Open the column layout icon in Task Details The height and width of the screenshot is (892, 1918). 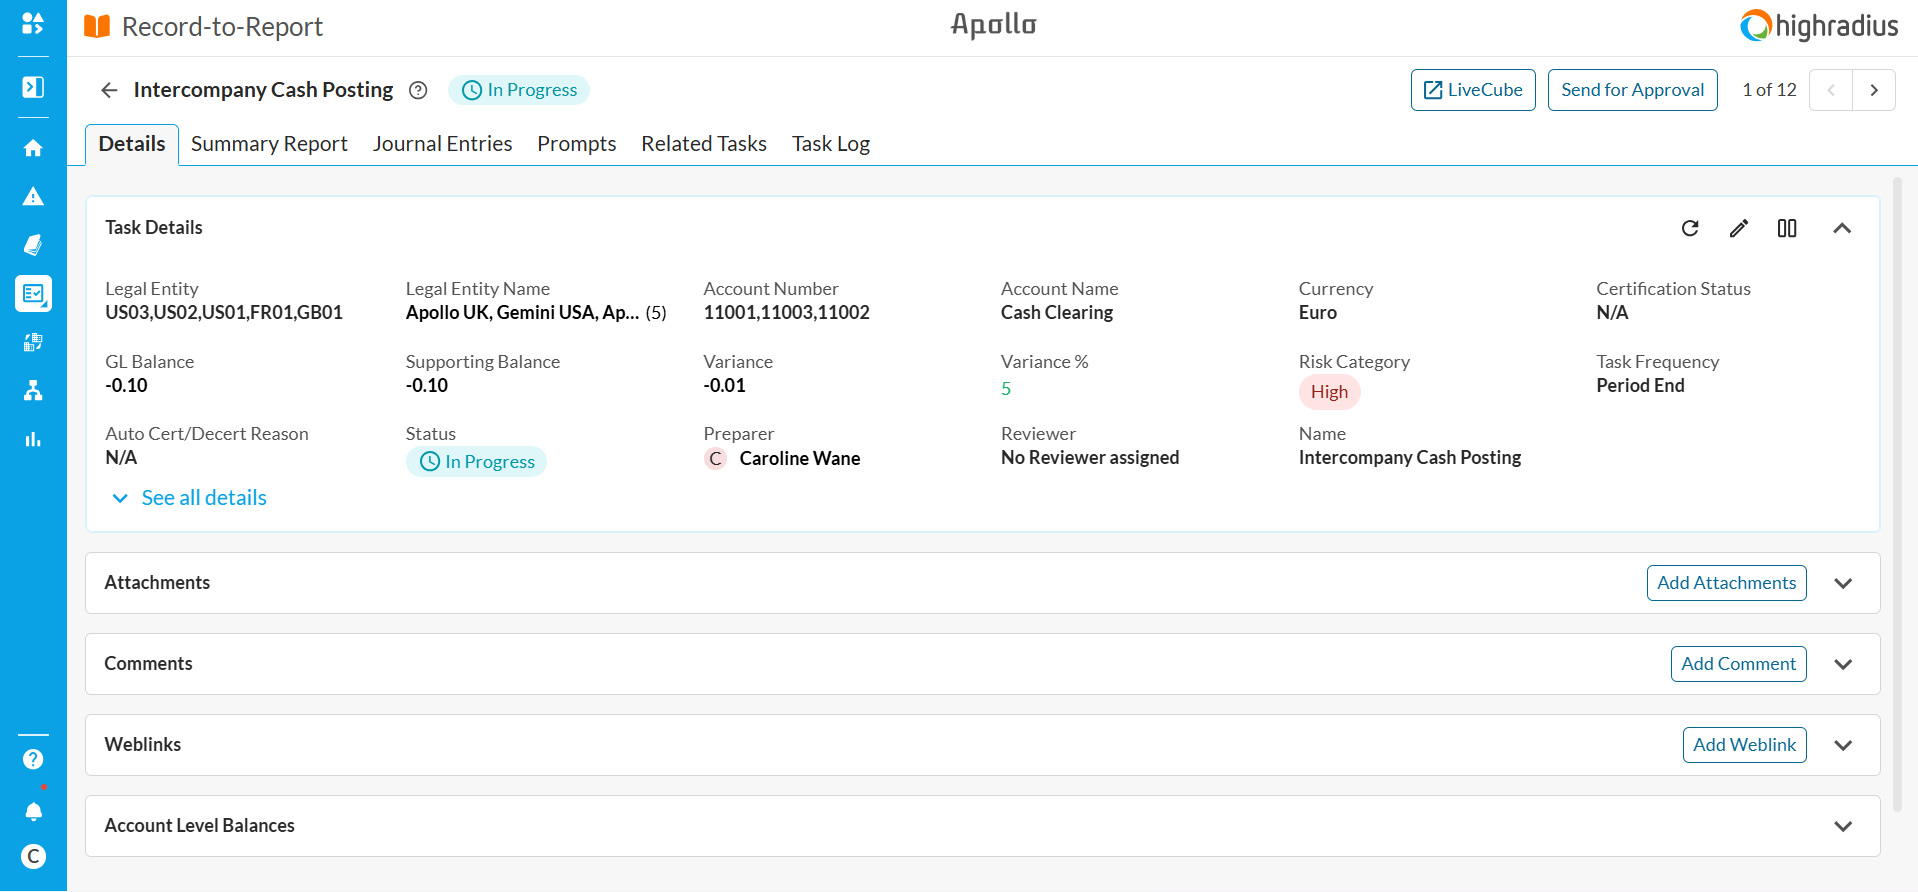coord(1787,228)
